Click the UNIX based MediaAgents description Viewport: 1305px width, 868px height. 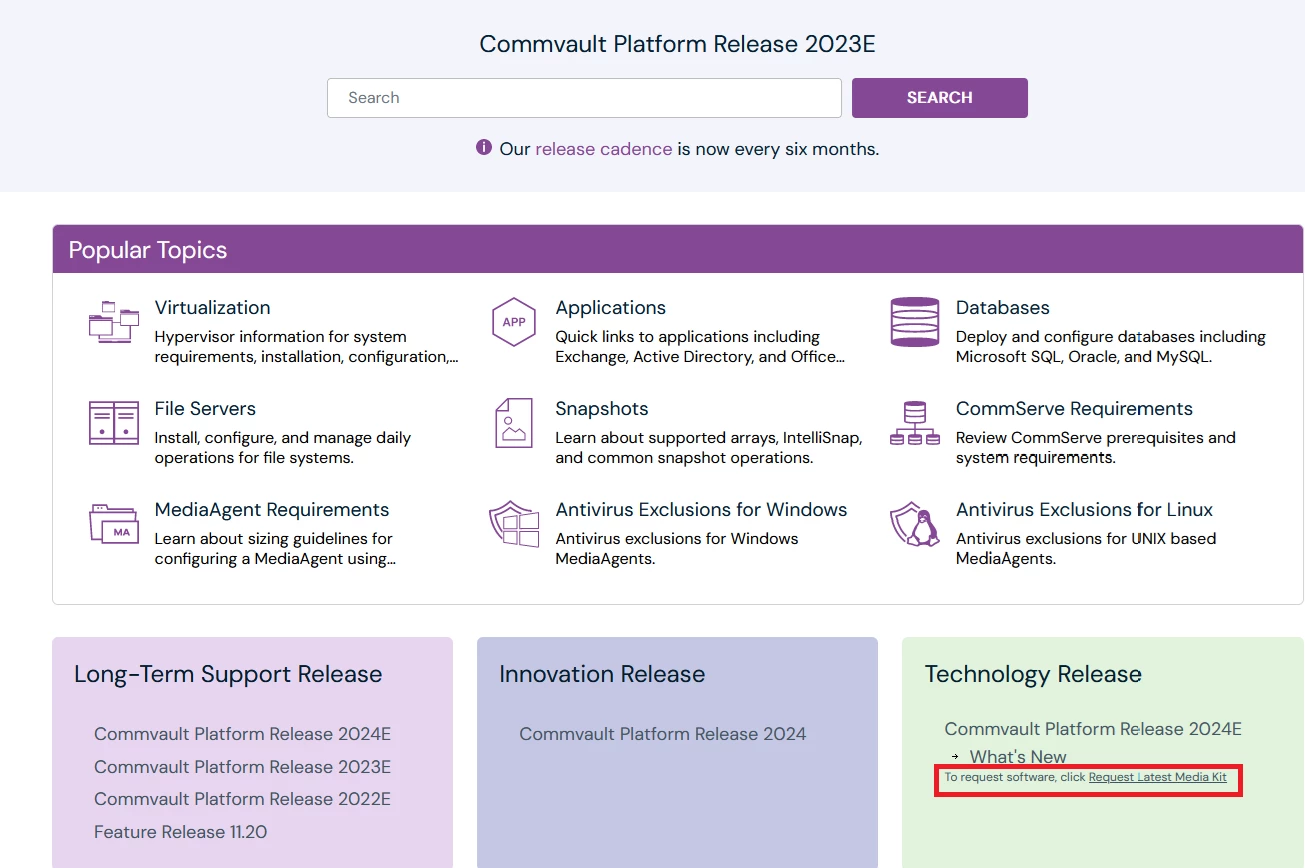[x=1086, y=549]
